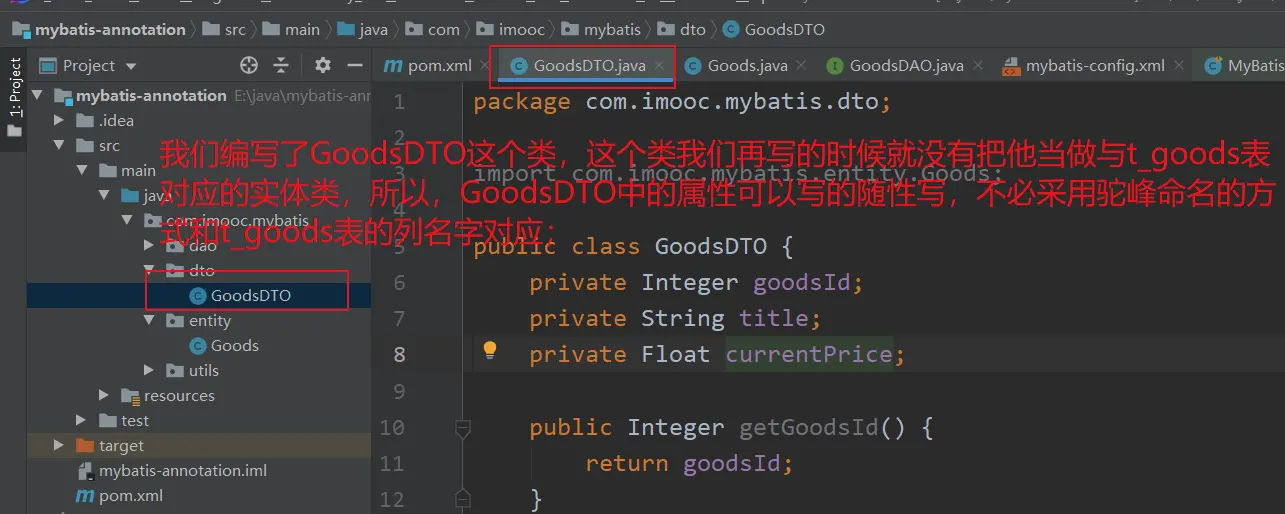Switch to the Goods.java editor tab
This screenshot has height=514, width=1285.
point(746,66)
